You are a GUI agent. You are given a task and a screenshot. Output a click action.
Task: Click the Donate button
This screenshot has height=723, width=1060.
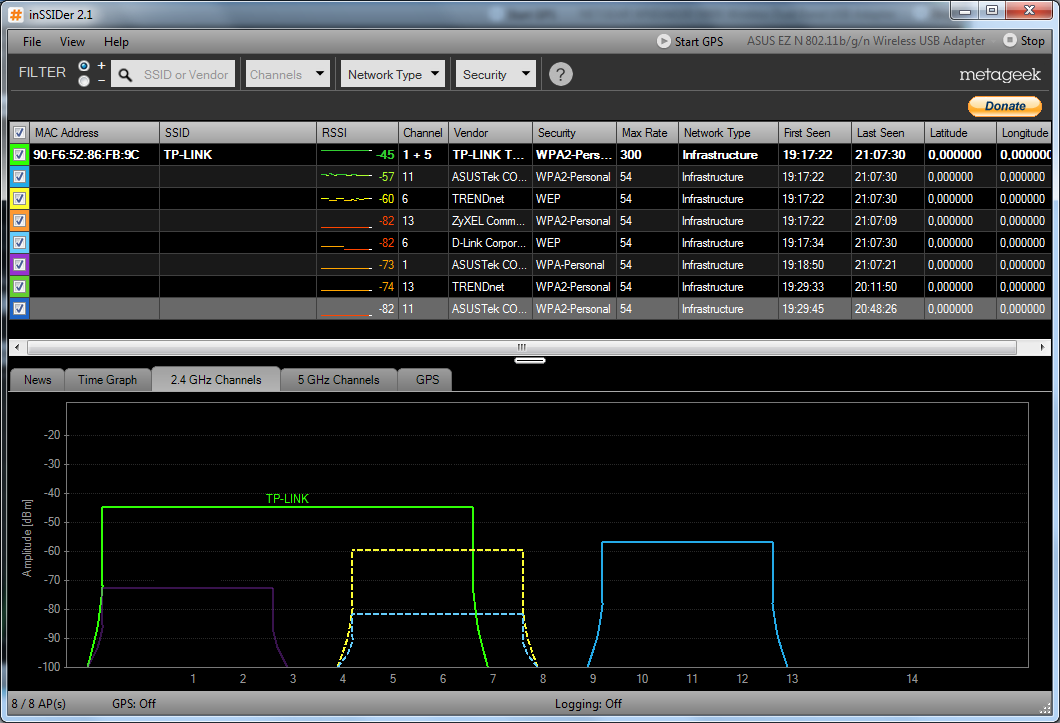click(x=1005, y=106)
